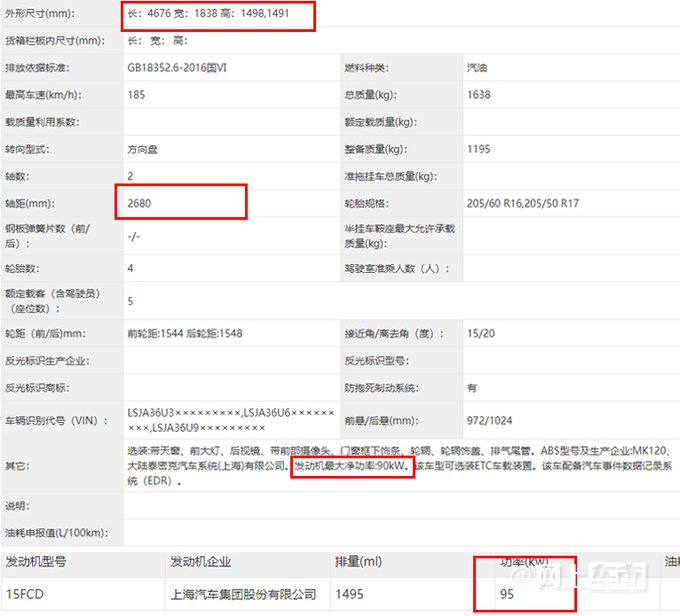Select the 前悬/后悬(mm) label
Image resolution: width=680 pixels, height=616 pixels.
coord(381,421)
